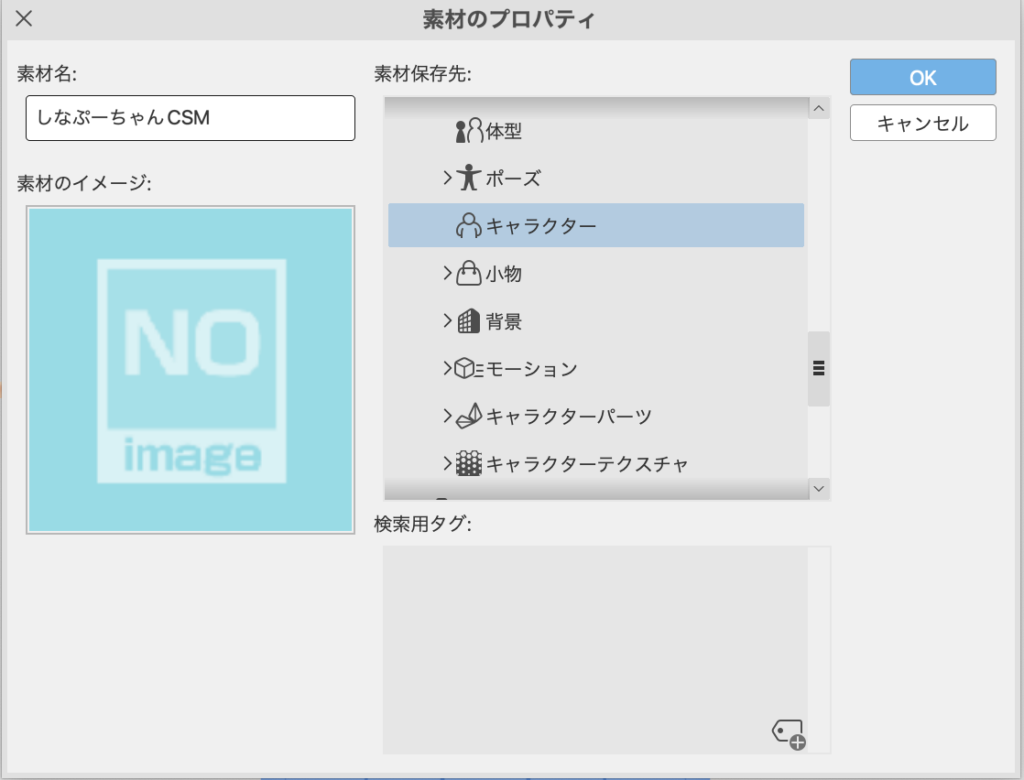Expand the 背景 folder
This screenshot has width=1024, height=780.
click(447, 321)
